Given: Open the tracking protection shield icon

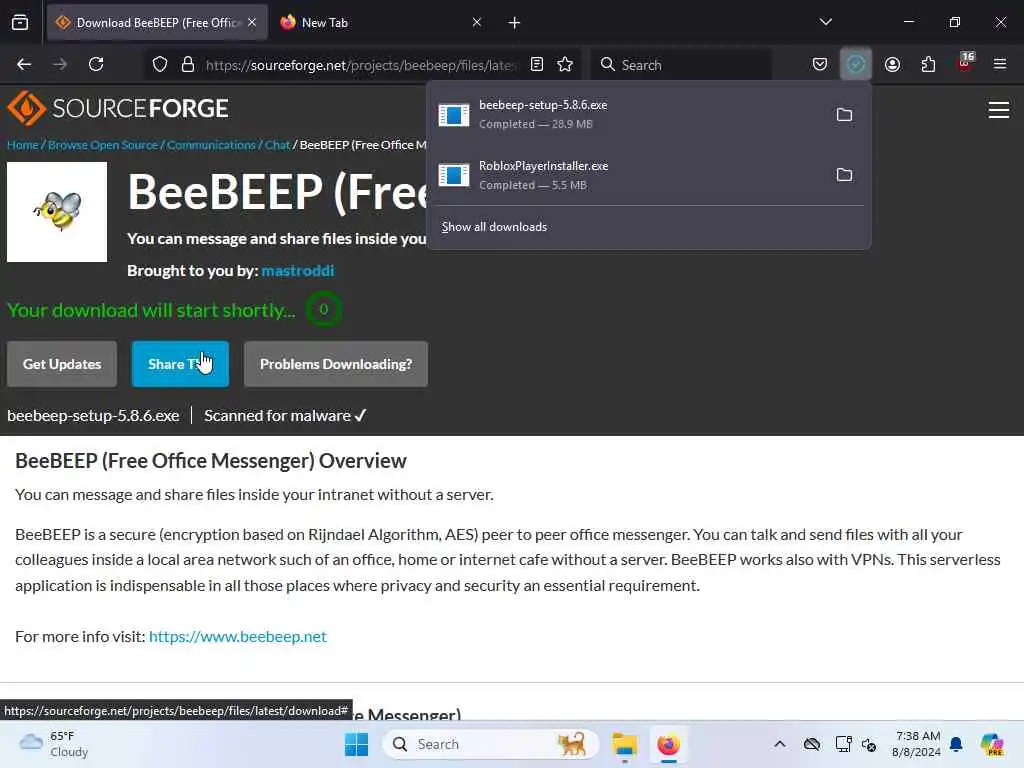Looking at the screenshot, I should 160,65.
